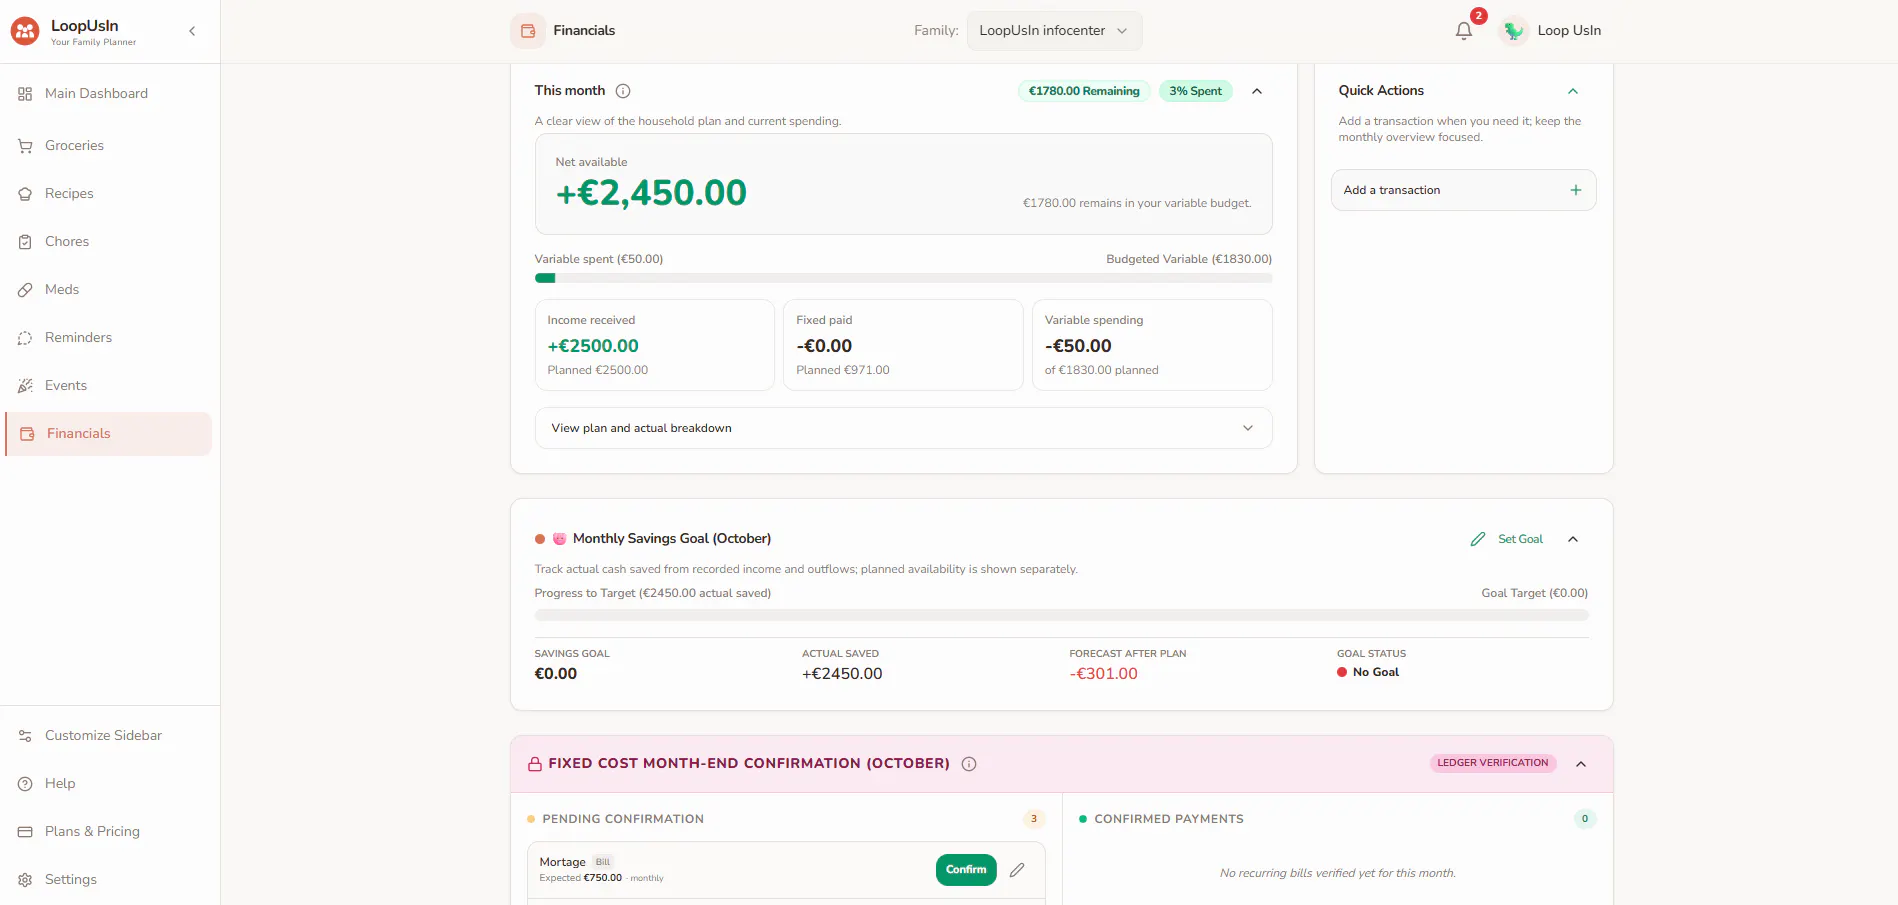
Task: Click the Ledger Verification badge
Action: [x=1493, y=763]
